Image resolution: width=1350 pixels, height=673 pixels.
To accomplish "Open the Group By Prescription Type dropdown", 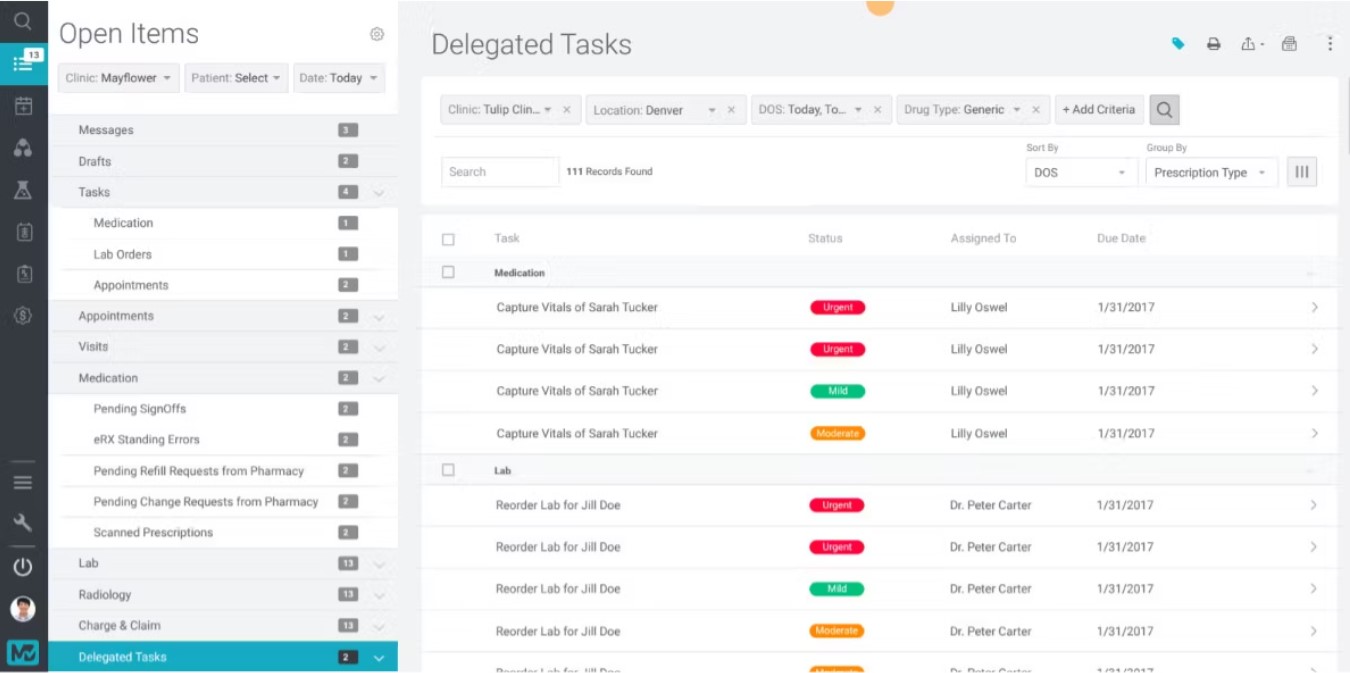I will [1210, 172].
